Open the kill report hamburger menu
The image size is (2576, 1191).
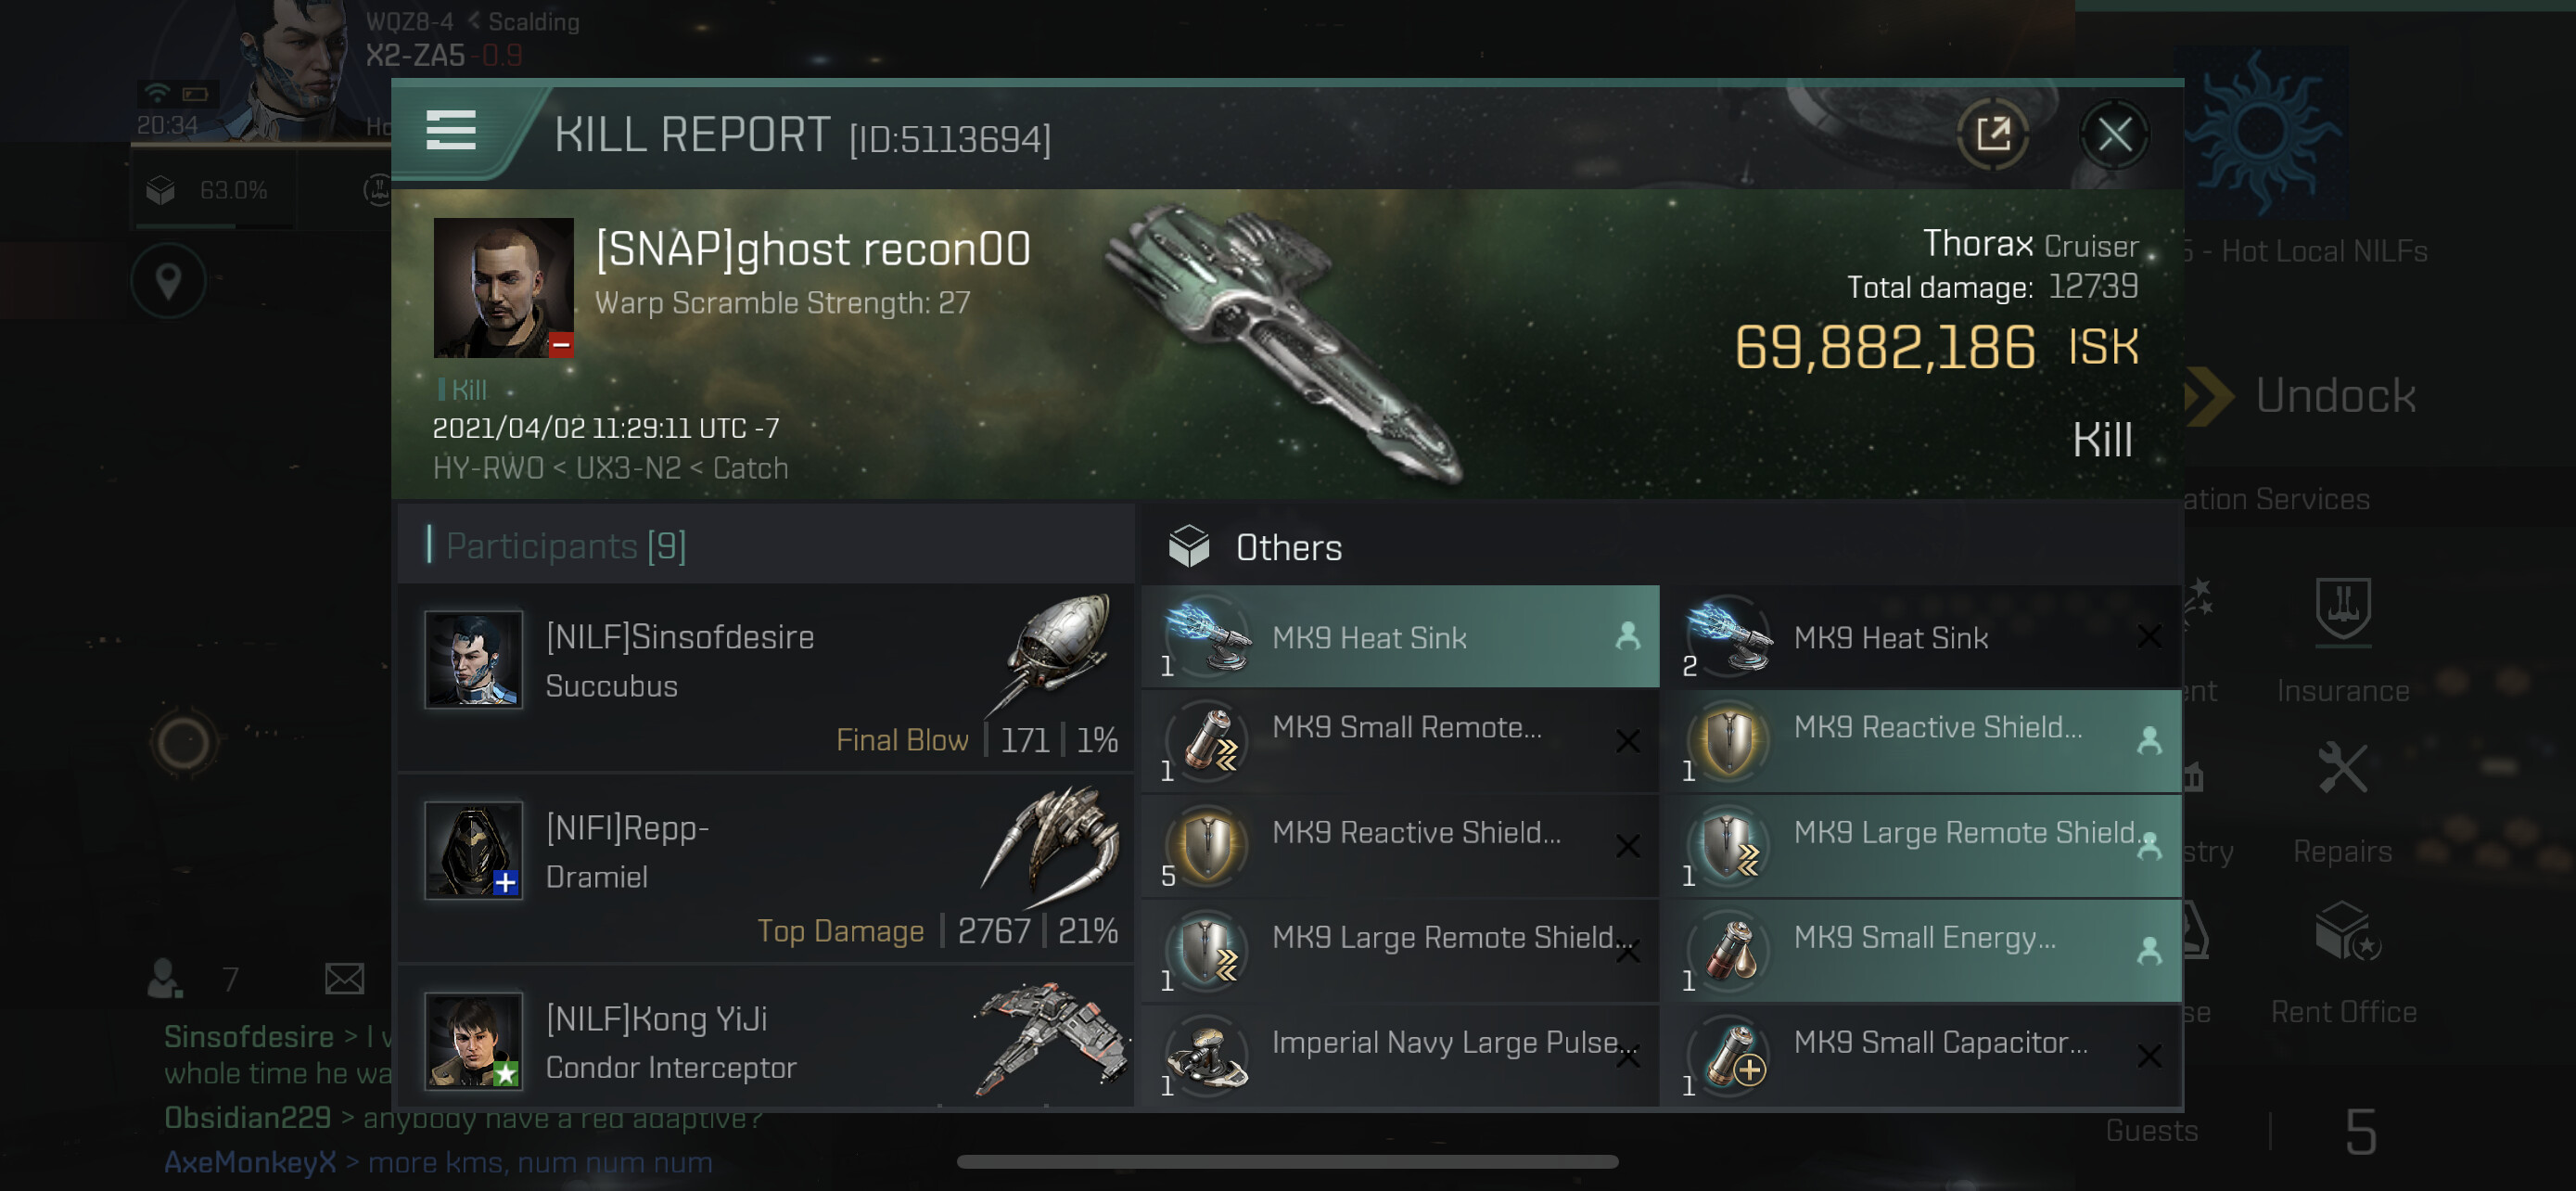pos(450,131)
